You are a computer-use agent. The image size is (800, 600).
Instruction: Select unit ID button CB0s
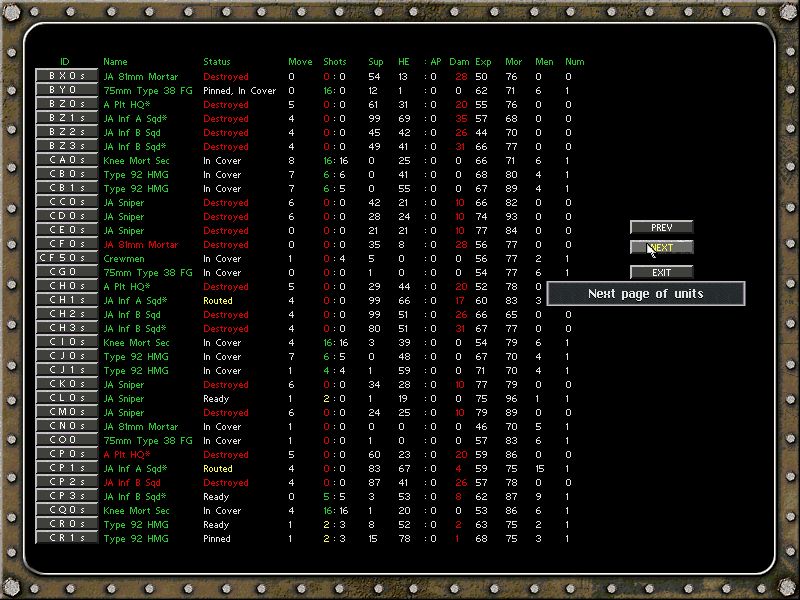tap(66, 174)
